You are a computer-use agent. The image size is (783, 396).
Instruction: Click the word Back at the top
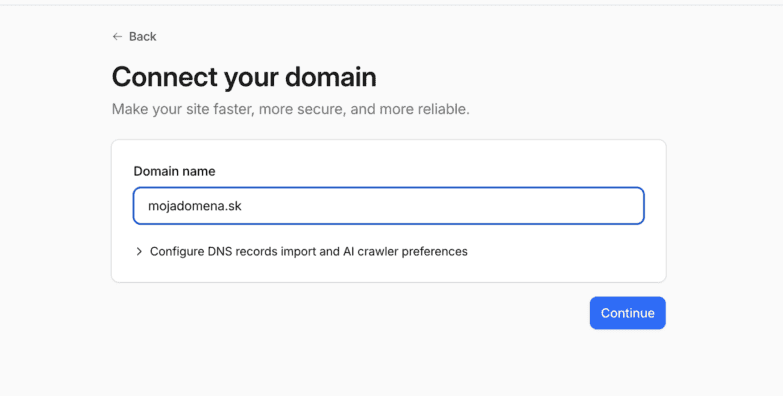pyautogui.click(x=142, y=36)
